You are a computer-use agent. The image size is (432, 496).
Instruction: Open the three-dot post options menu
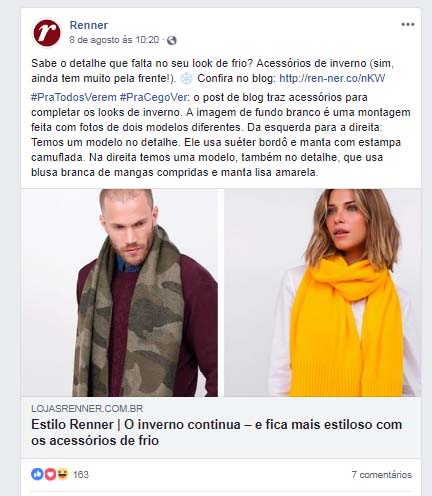(407, 24)
